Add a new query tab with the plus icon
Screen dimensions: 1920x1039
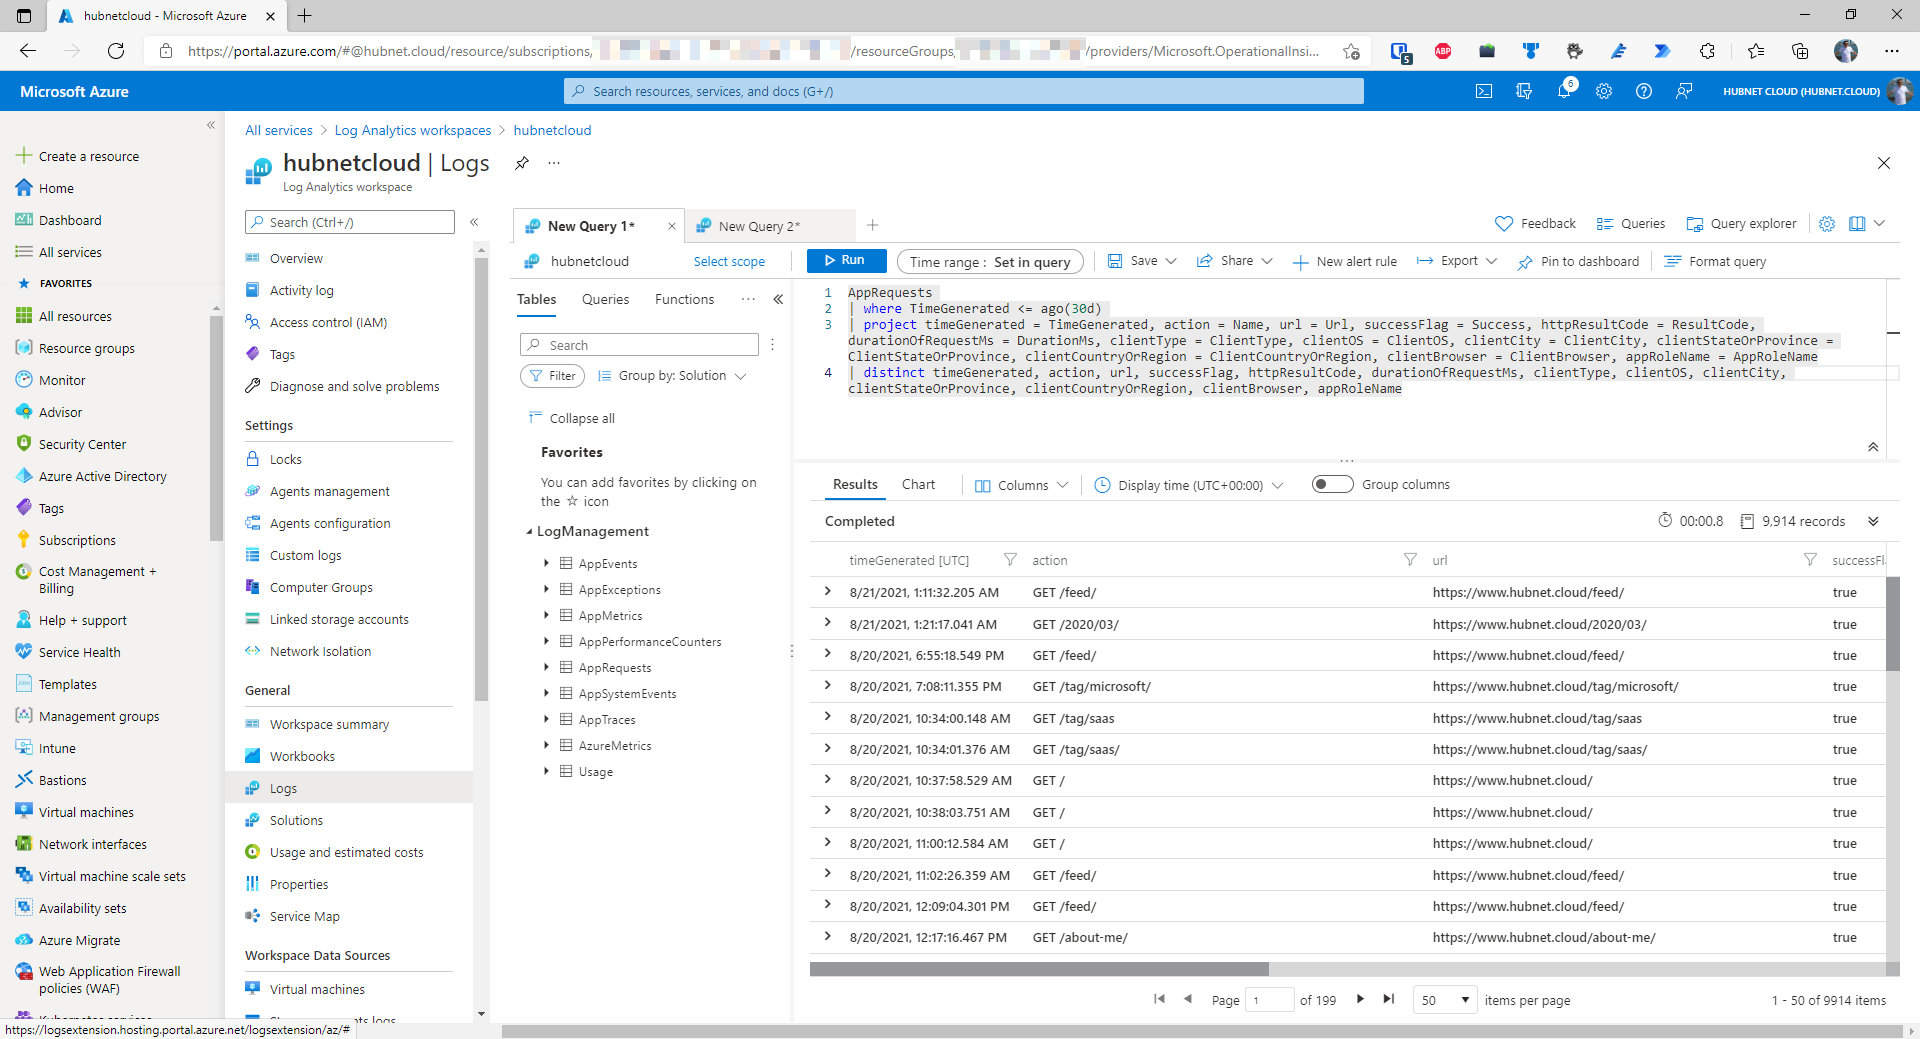coord(873,225)
